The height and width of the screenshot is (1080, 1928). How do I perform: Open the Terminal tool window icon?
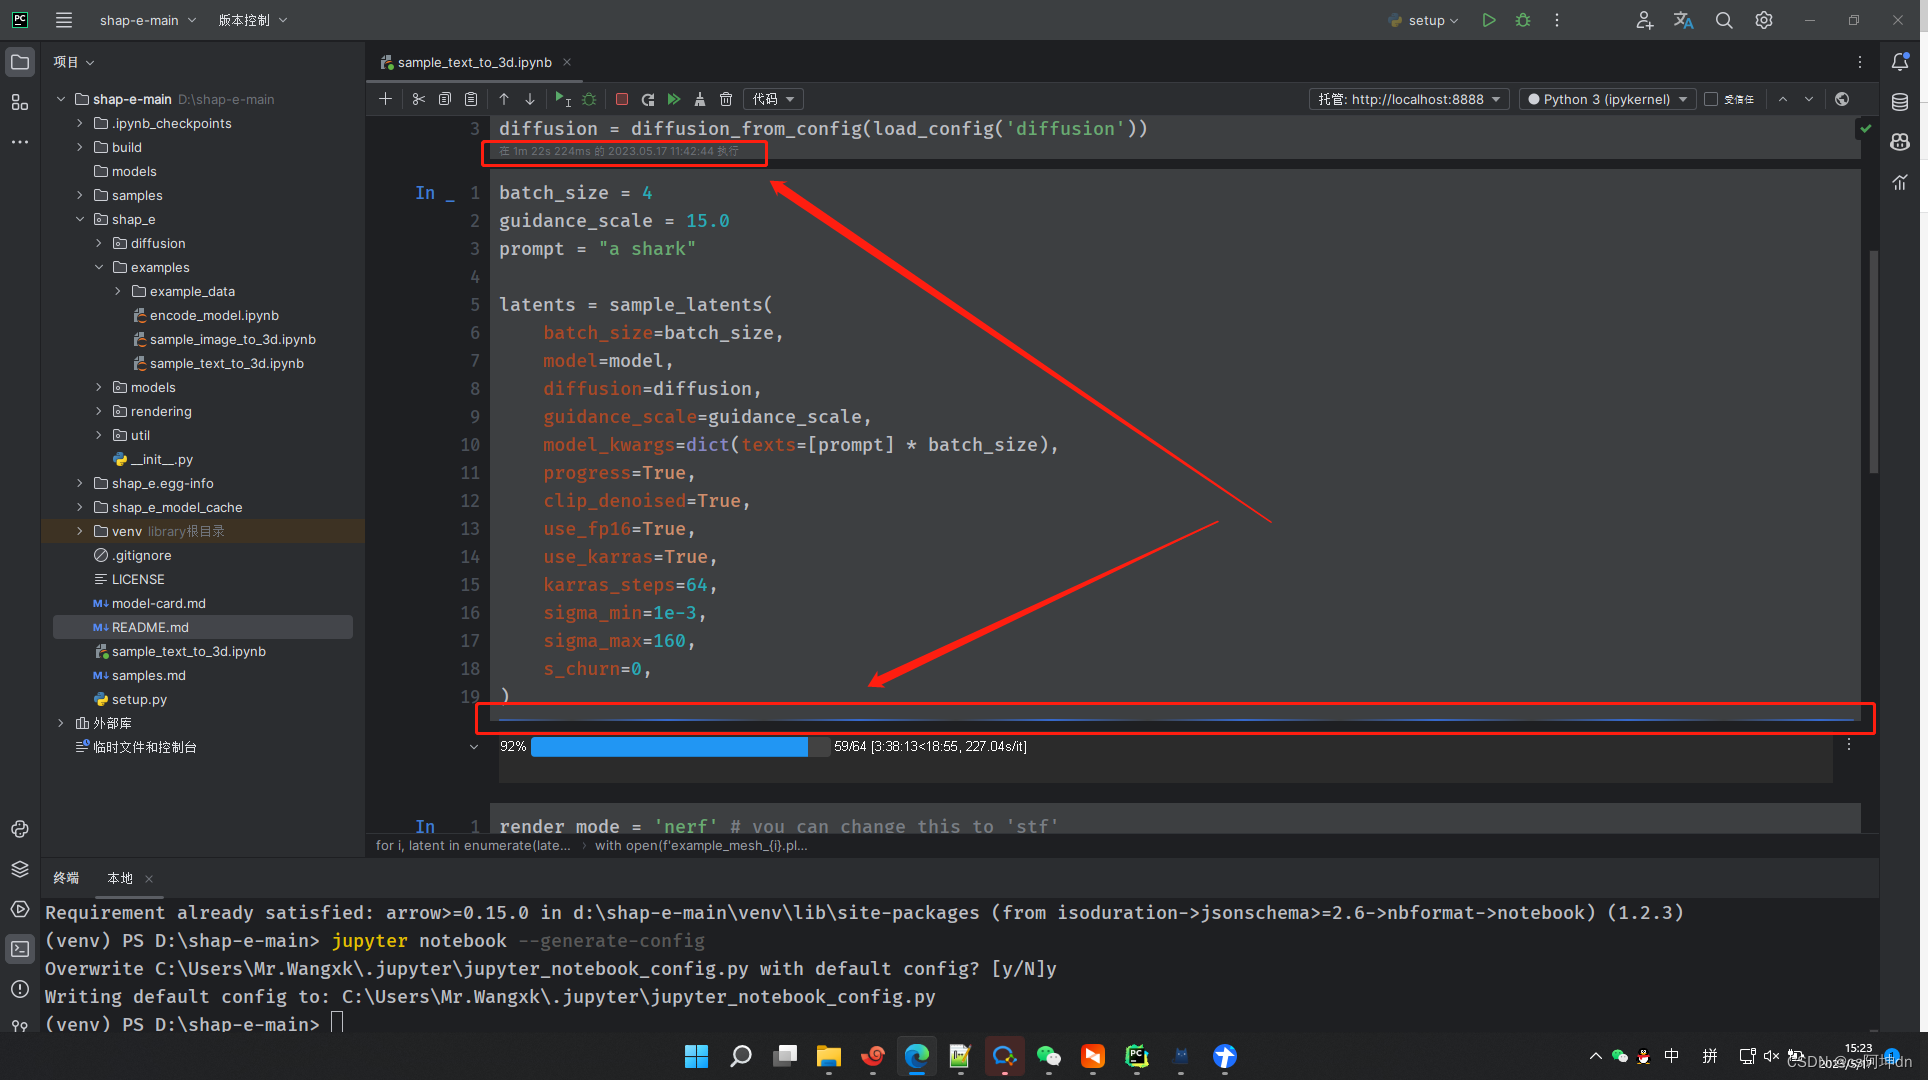[19, 949]
